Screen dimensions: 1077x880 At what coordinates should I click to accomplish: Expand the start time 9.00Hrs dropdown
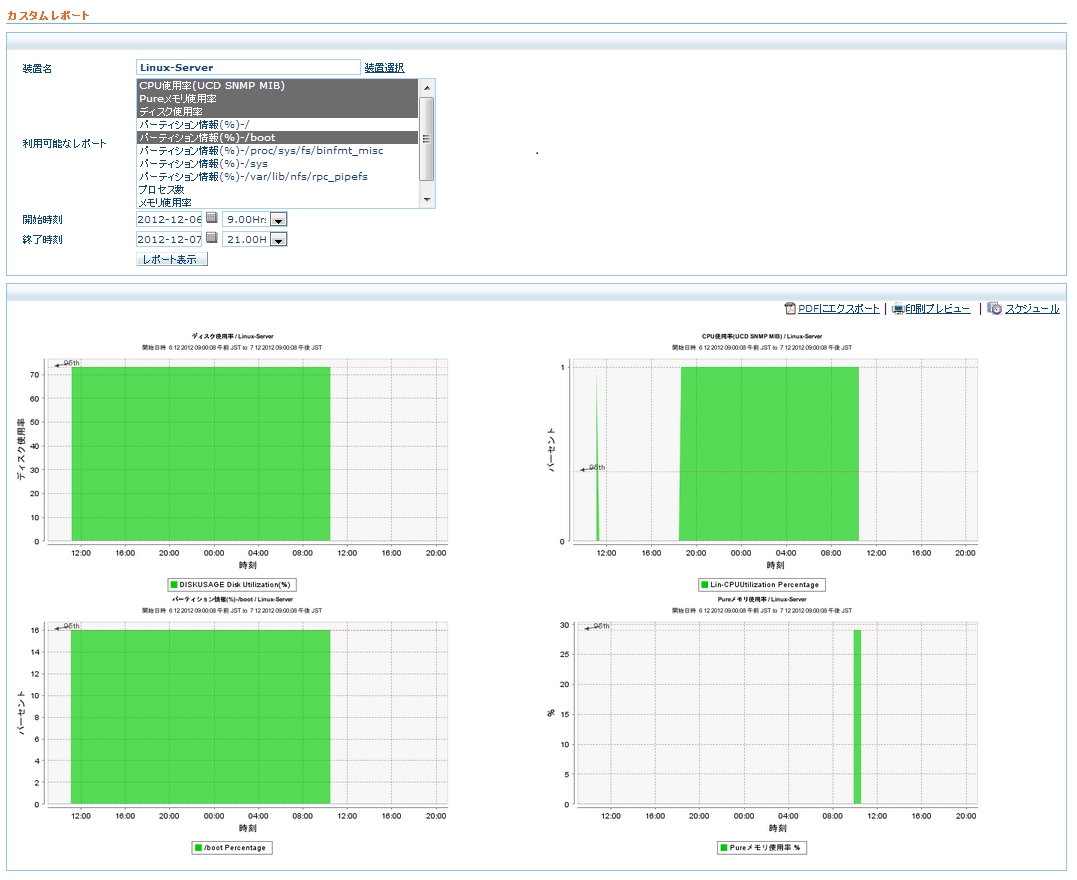pyautogui.click(x=279, y=220)
